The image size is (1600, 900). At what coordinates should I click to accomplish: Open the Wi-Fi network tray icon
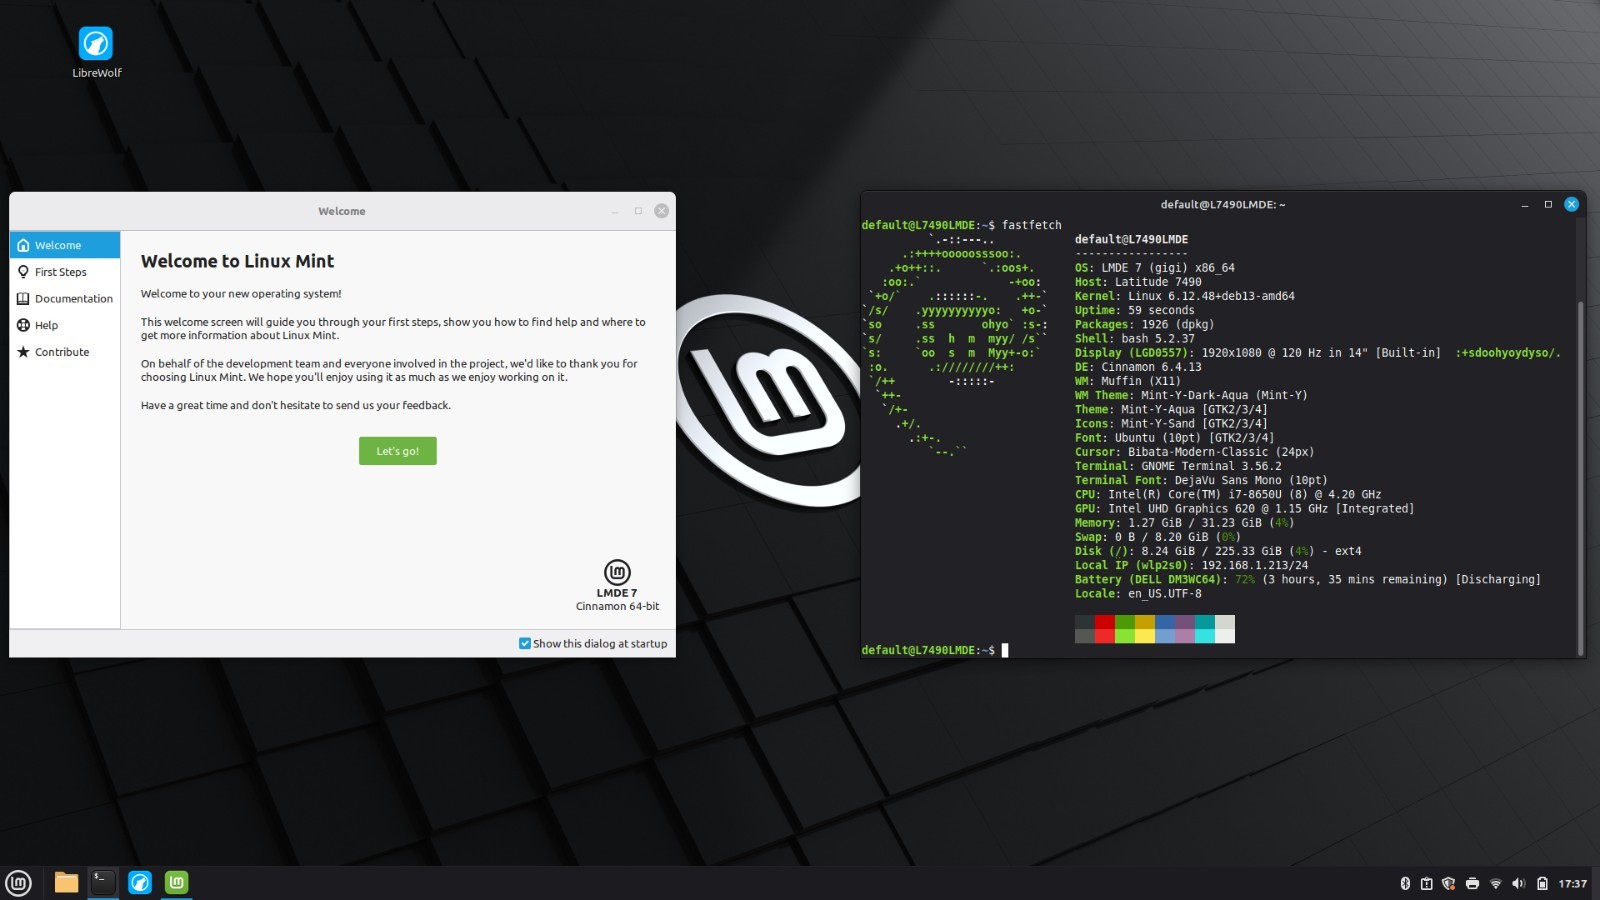(1496, 883)
